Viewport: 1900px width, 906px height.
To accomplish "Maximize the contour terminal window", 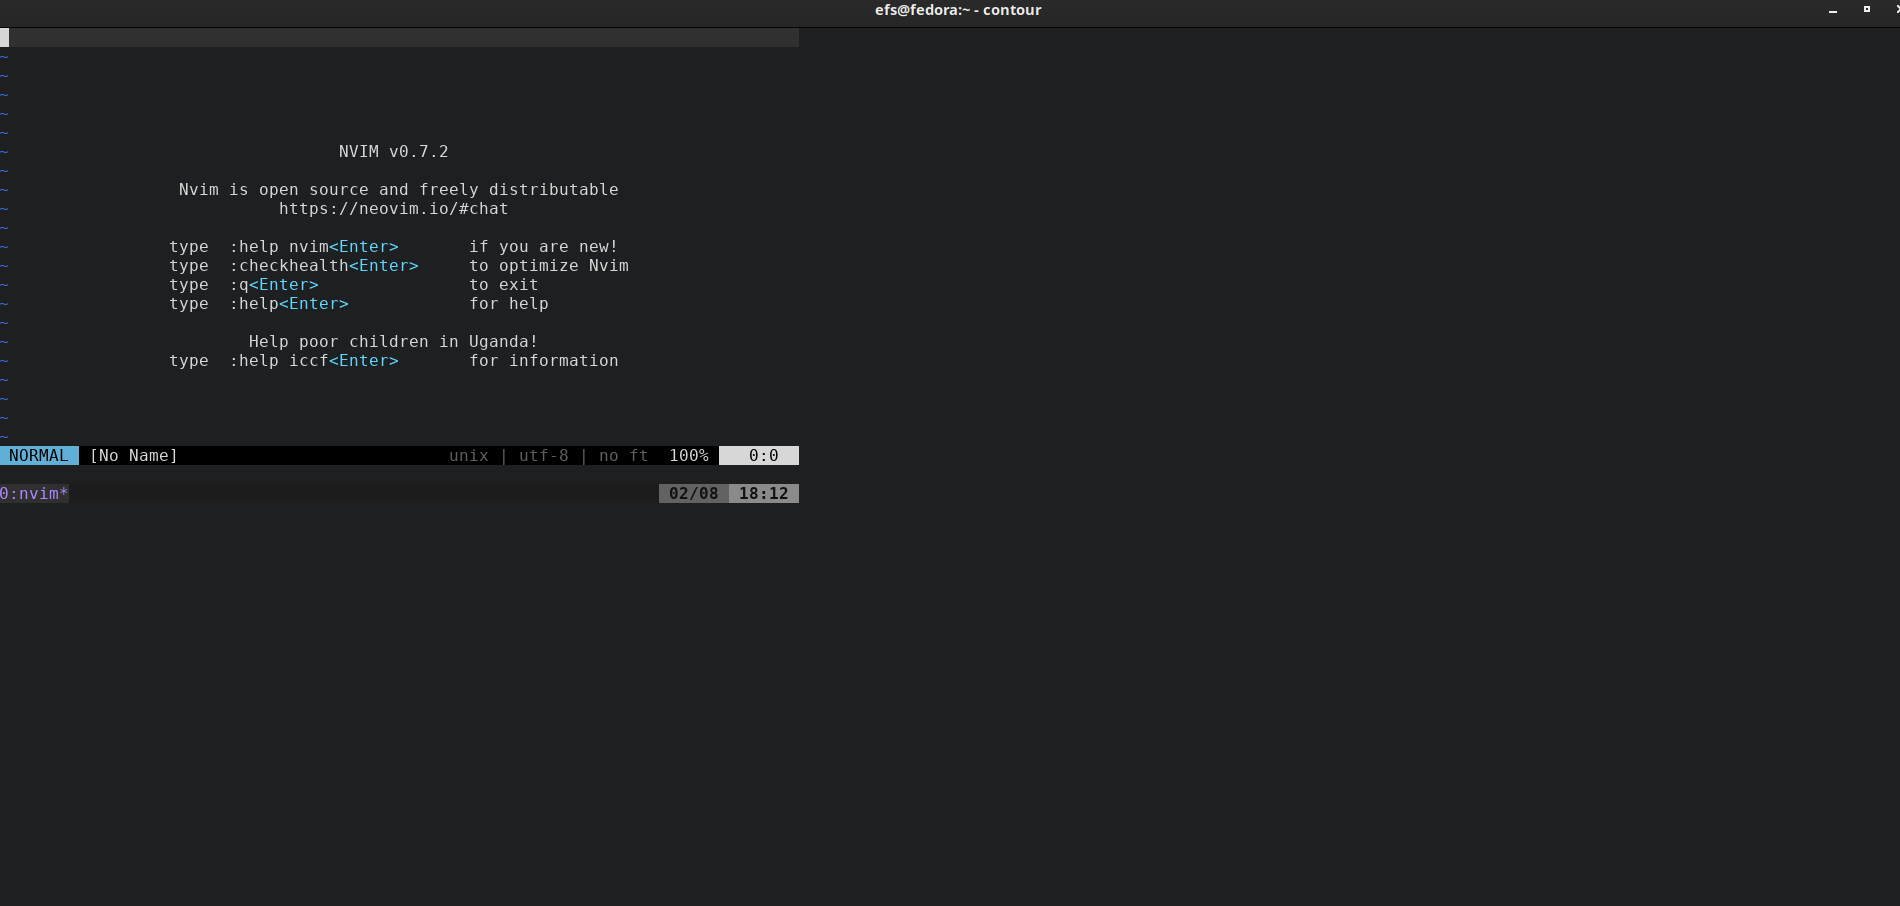I will pyautogui.click(x=1866, y=9).
